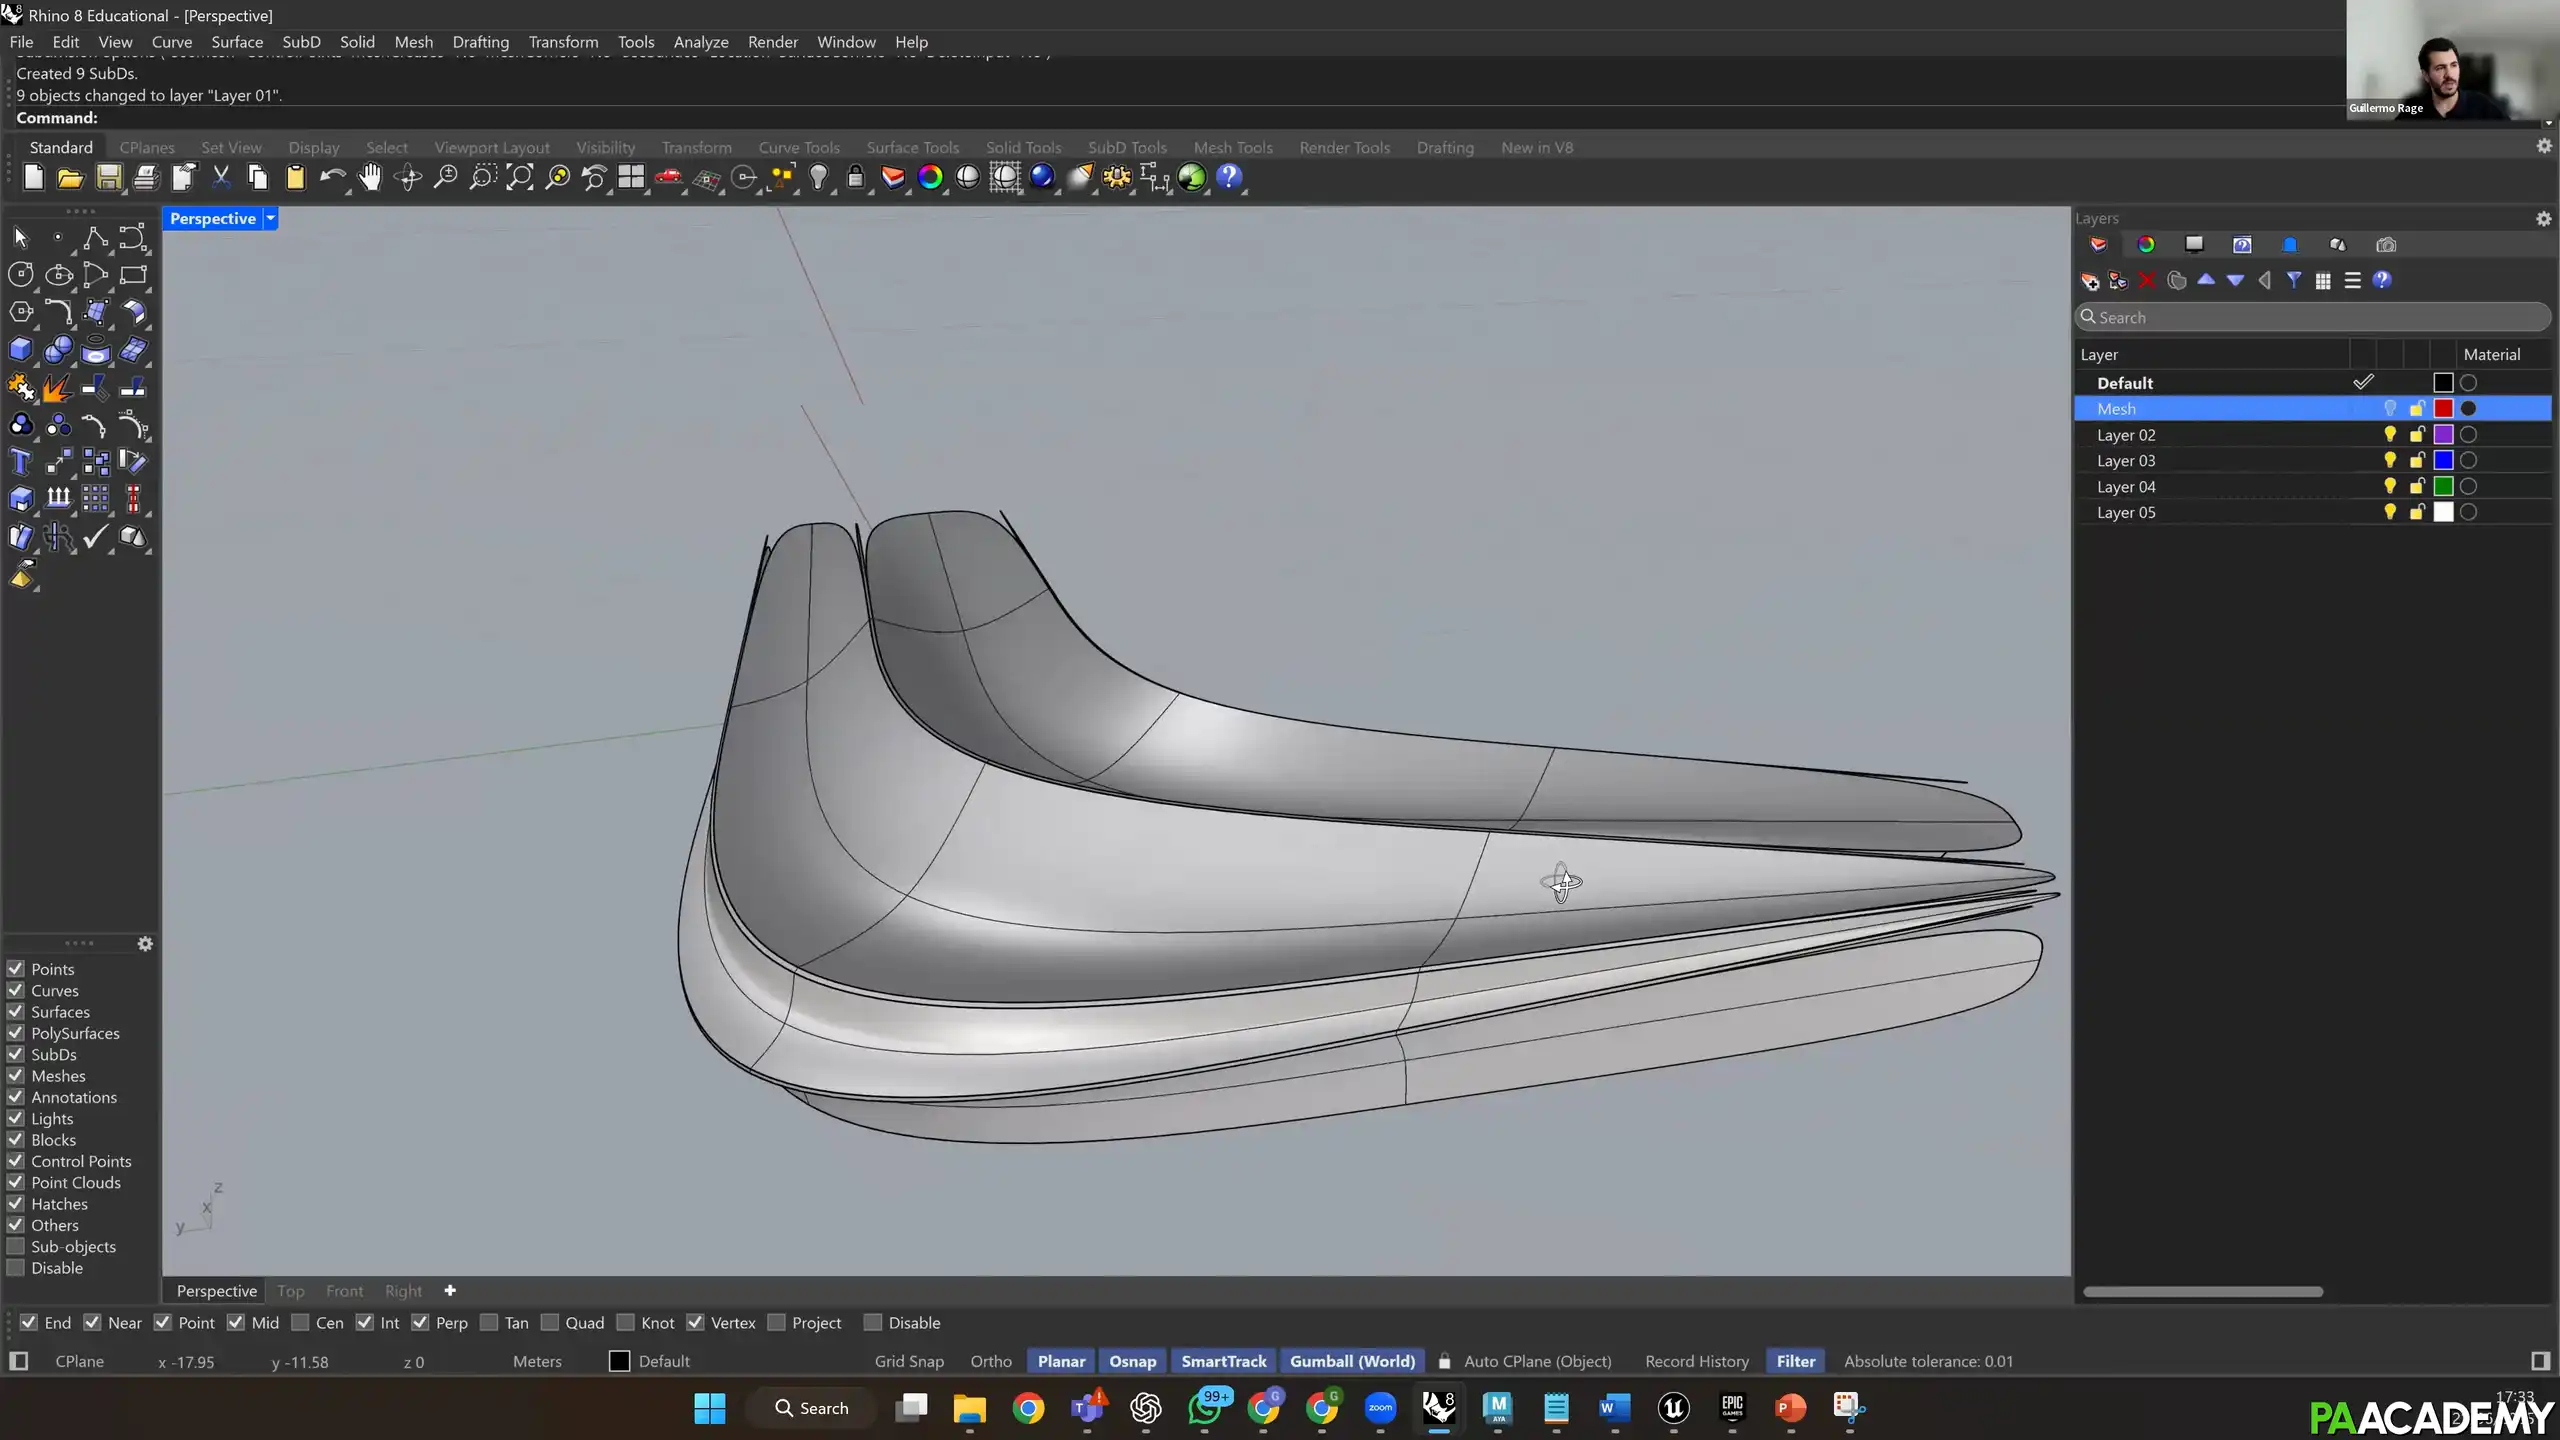
Task: Click the Lock padlock icon in the toolbar
Action: coord(855,178)
